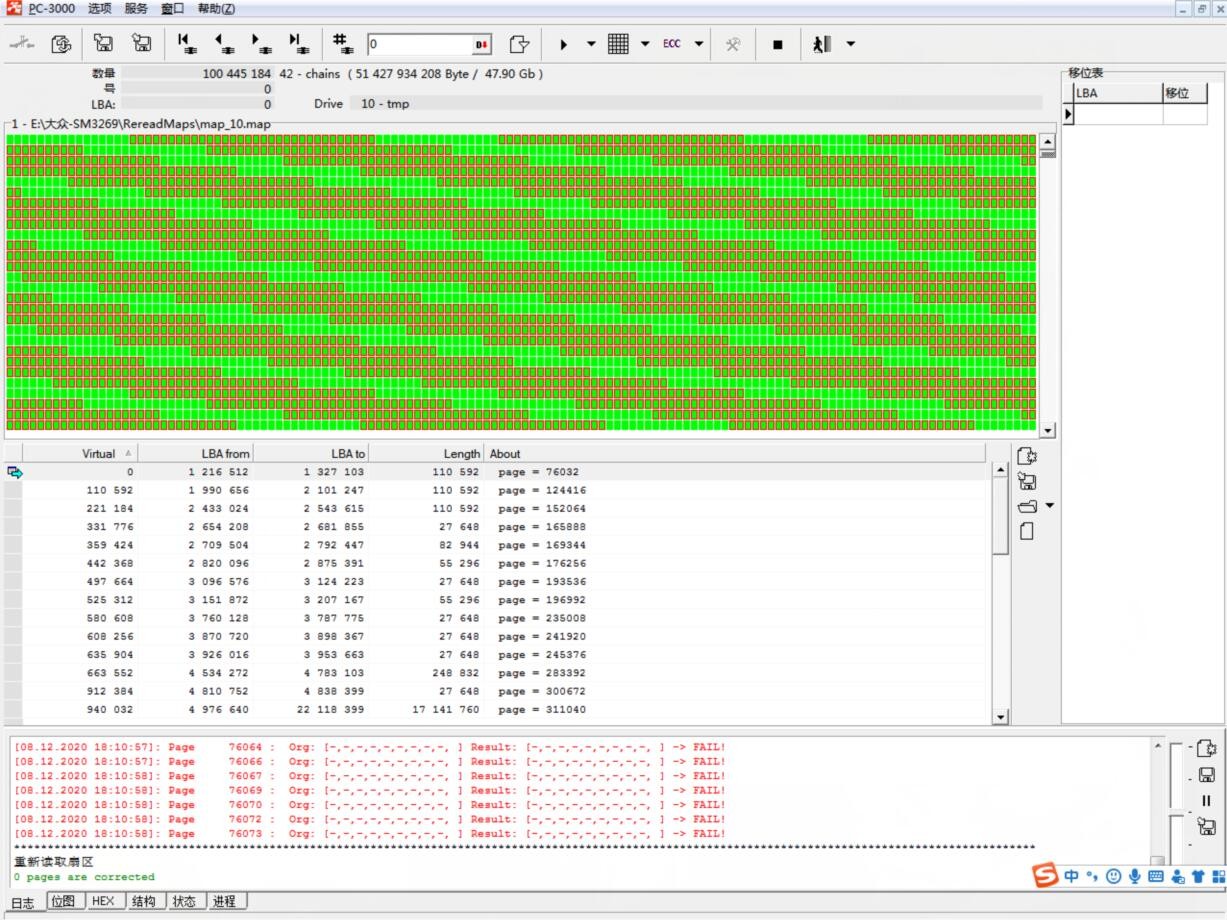Click the Sogou microphone voice input icon
The image size is (1227, 920).
[1135, 876]
